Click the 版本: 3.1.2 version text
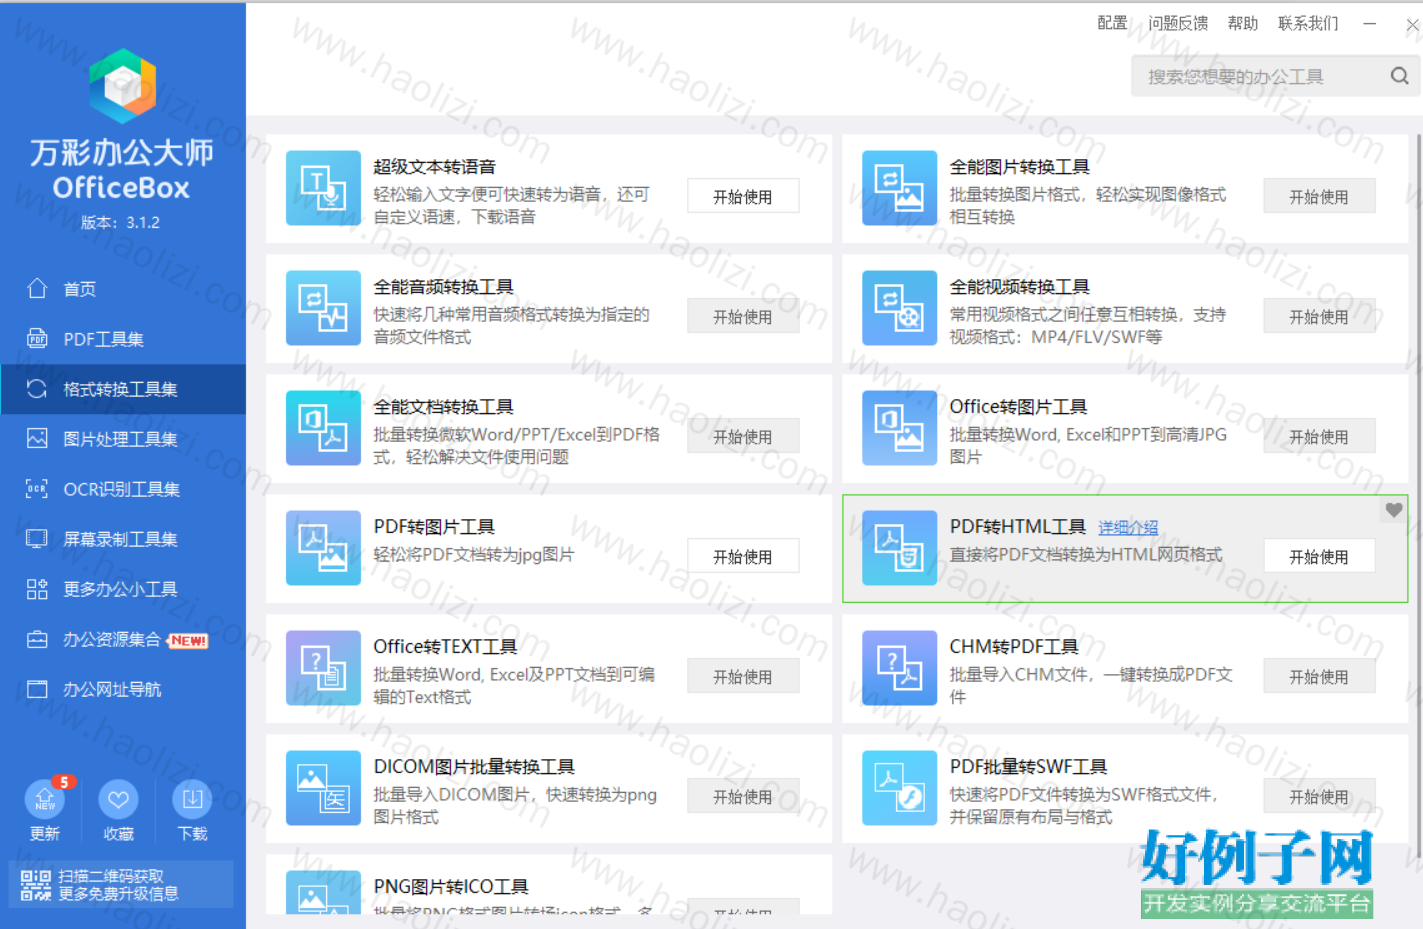1423x929 pixels. click(x=121, y=222)
